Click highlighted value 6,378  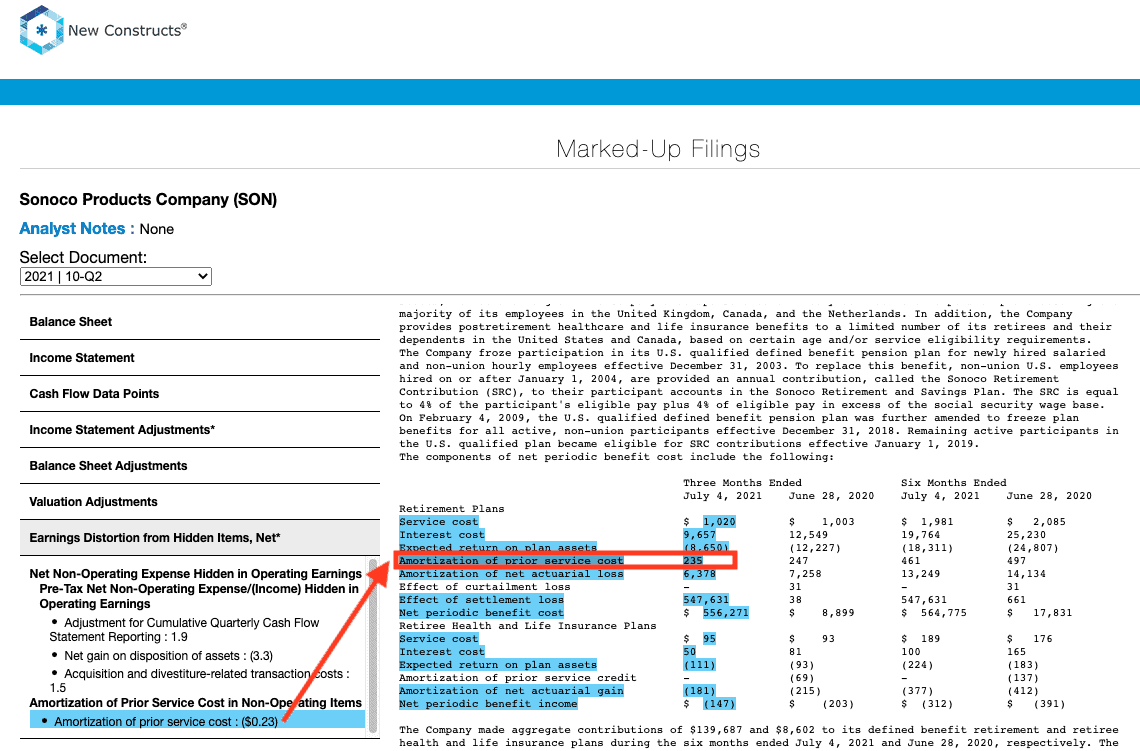[x=699, y=574]
